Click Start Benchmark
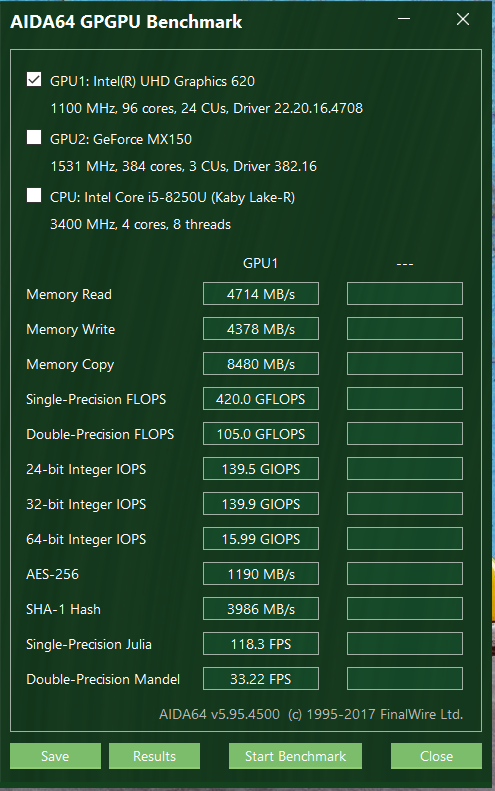495x791 pixels. tap(295, 756)
